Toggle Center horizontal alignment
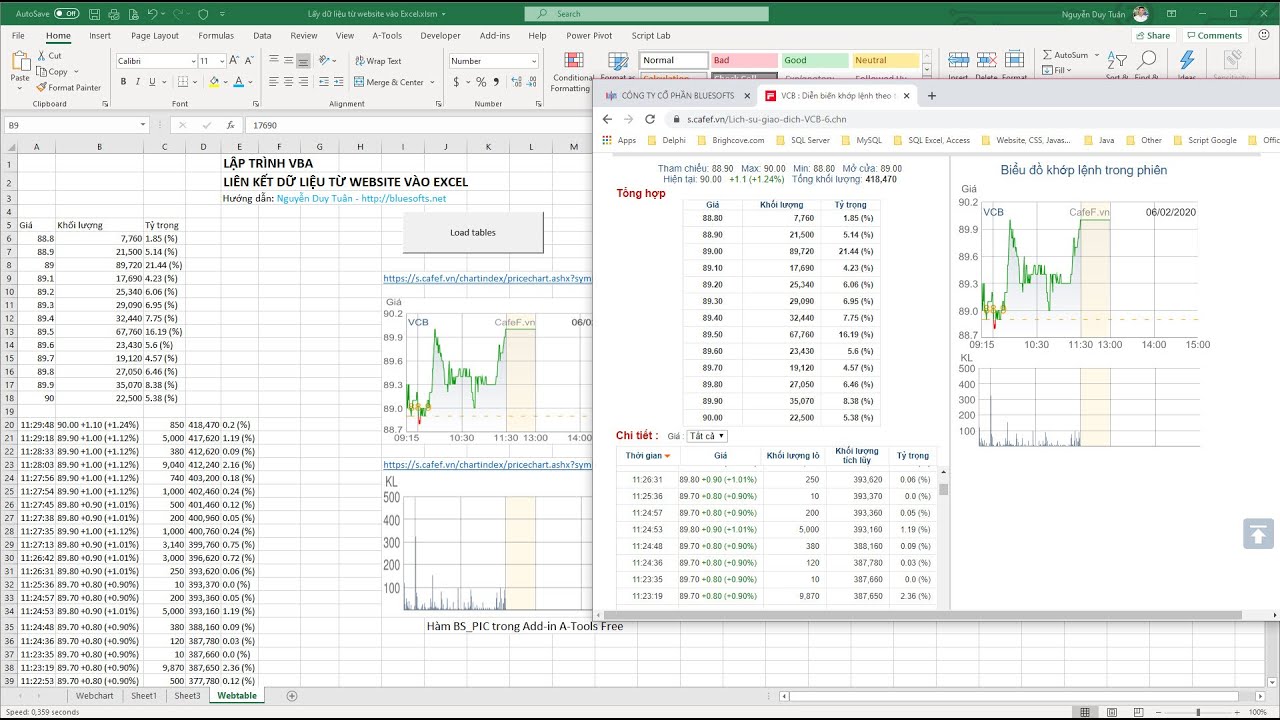This screenshot has width=1280, height=720. pyautogui.click(x=289, y=82)
